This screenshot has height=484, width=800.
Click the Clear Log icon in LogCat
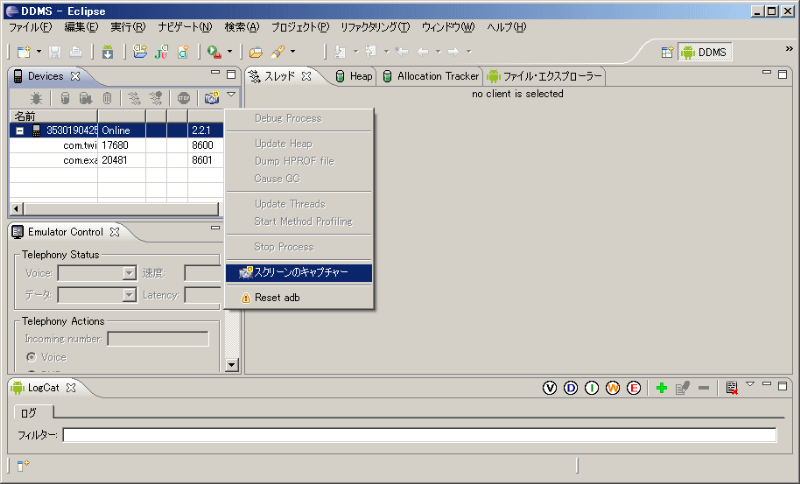click(732, 388)
